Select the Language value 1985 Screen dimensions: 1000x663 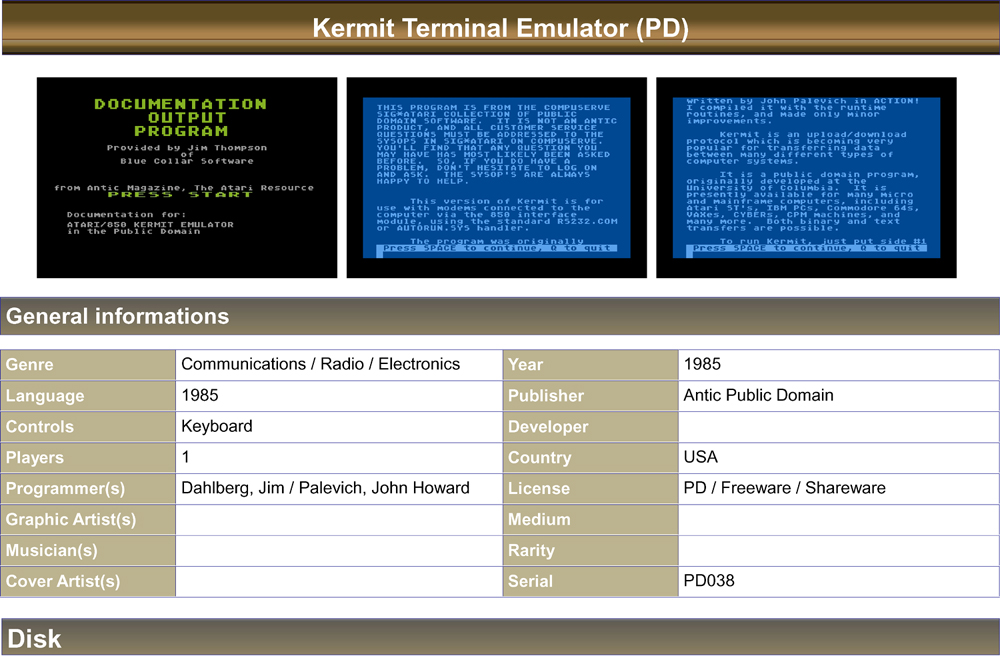tap(200, 396)
